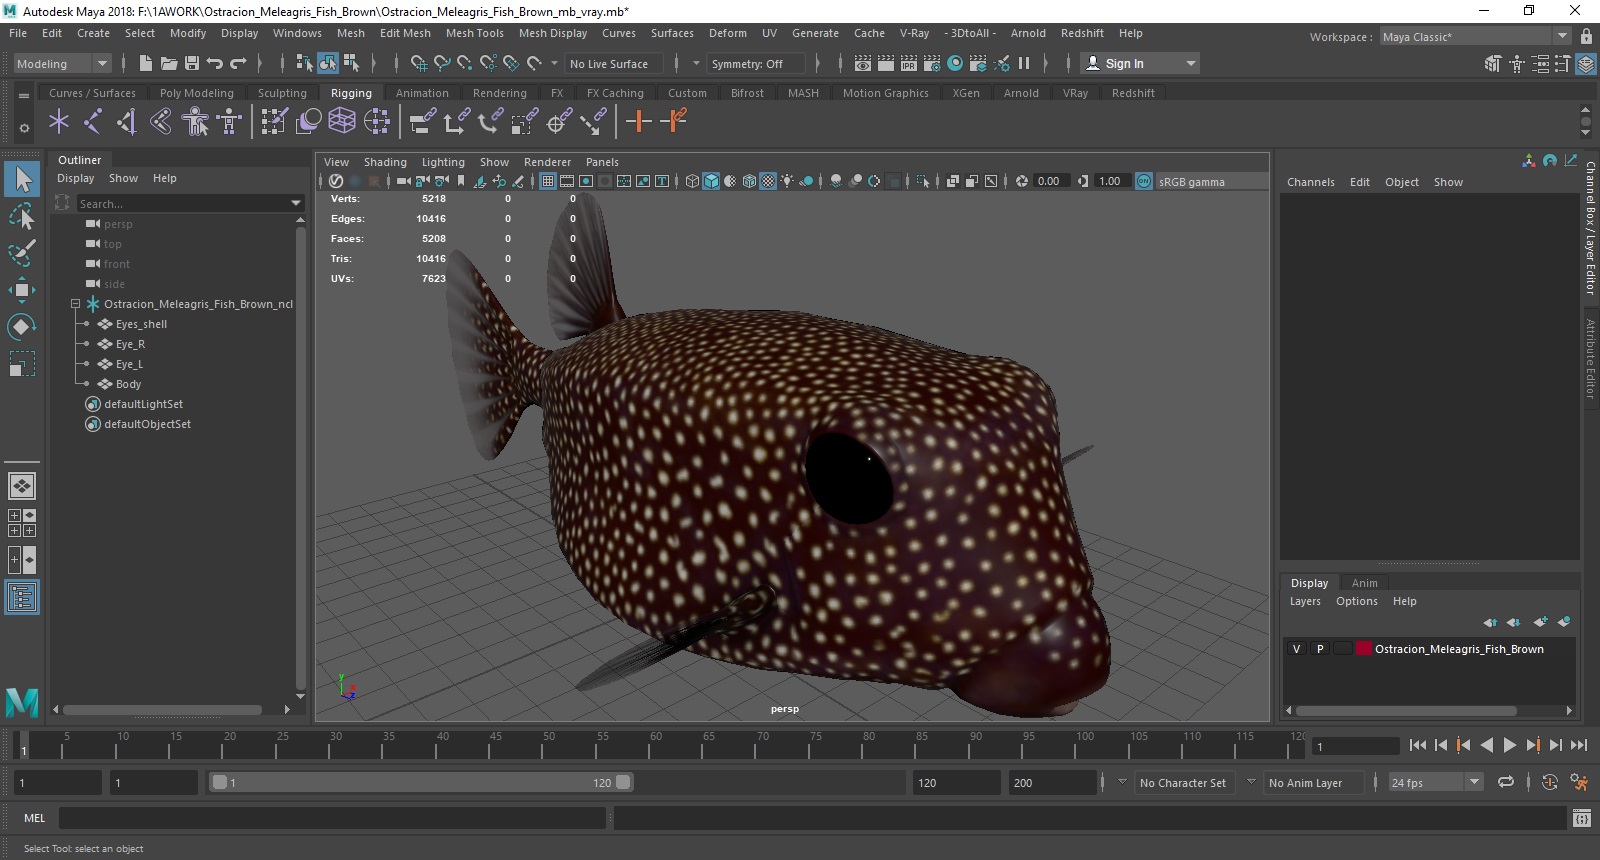Screen dimensions: 1600x860
Task: Toggle the sRGB gamma color management button
Action: click(x=1144, y=181)
